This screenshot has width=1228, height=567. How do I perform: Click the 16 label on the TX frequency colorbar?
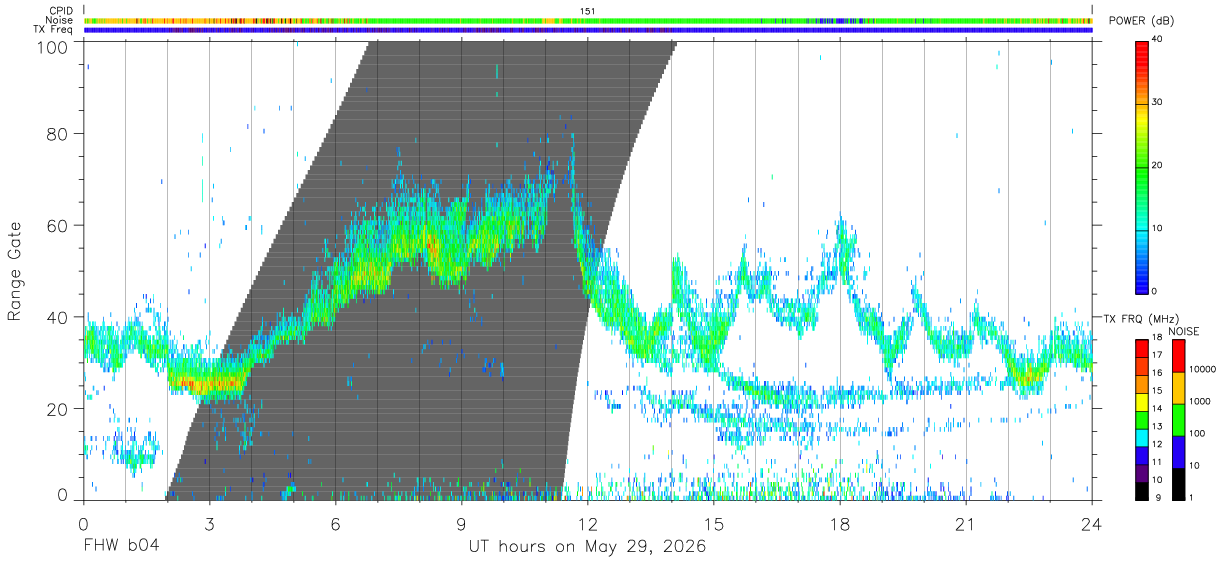pos(1157,373)
